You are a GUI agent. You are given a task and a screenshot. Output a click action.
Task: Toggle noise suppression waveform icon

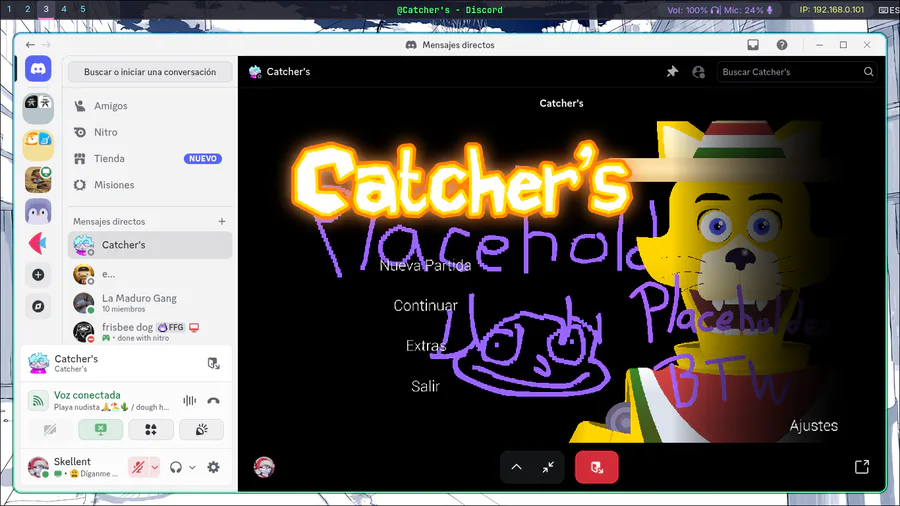(x=189, y=400)
